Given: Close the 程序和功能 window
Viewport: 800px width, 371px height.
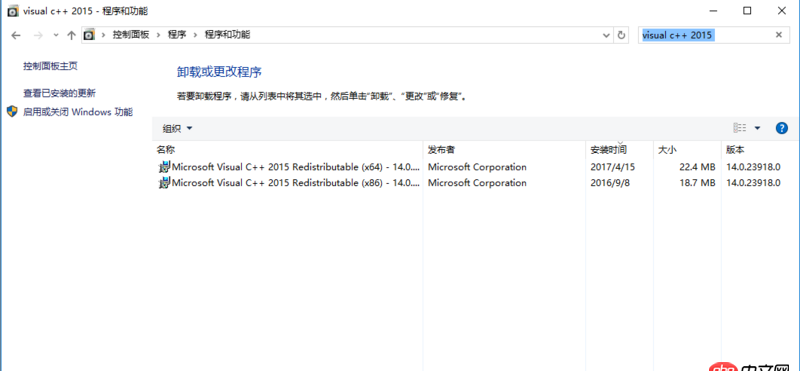Looking at the screenshot, I should tap(782, 11).
